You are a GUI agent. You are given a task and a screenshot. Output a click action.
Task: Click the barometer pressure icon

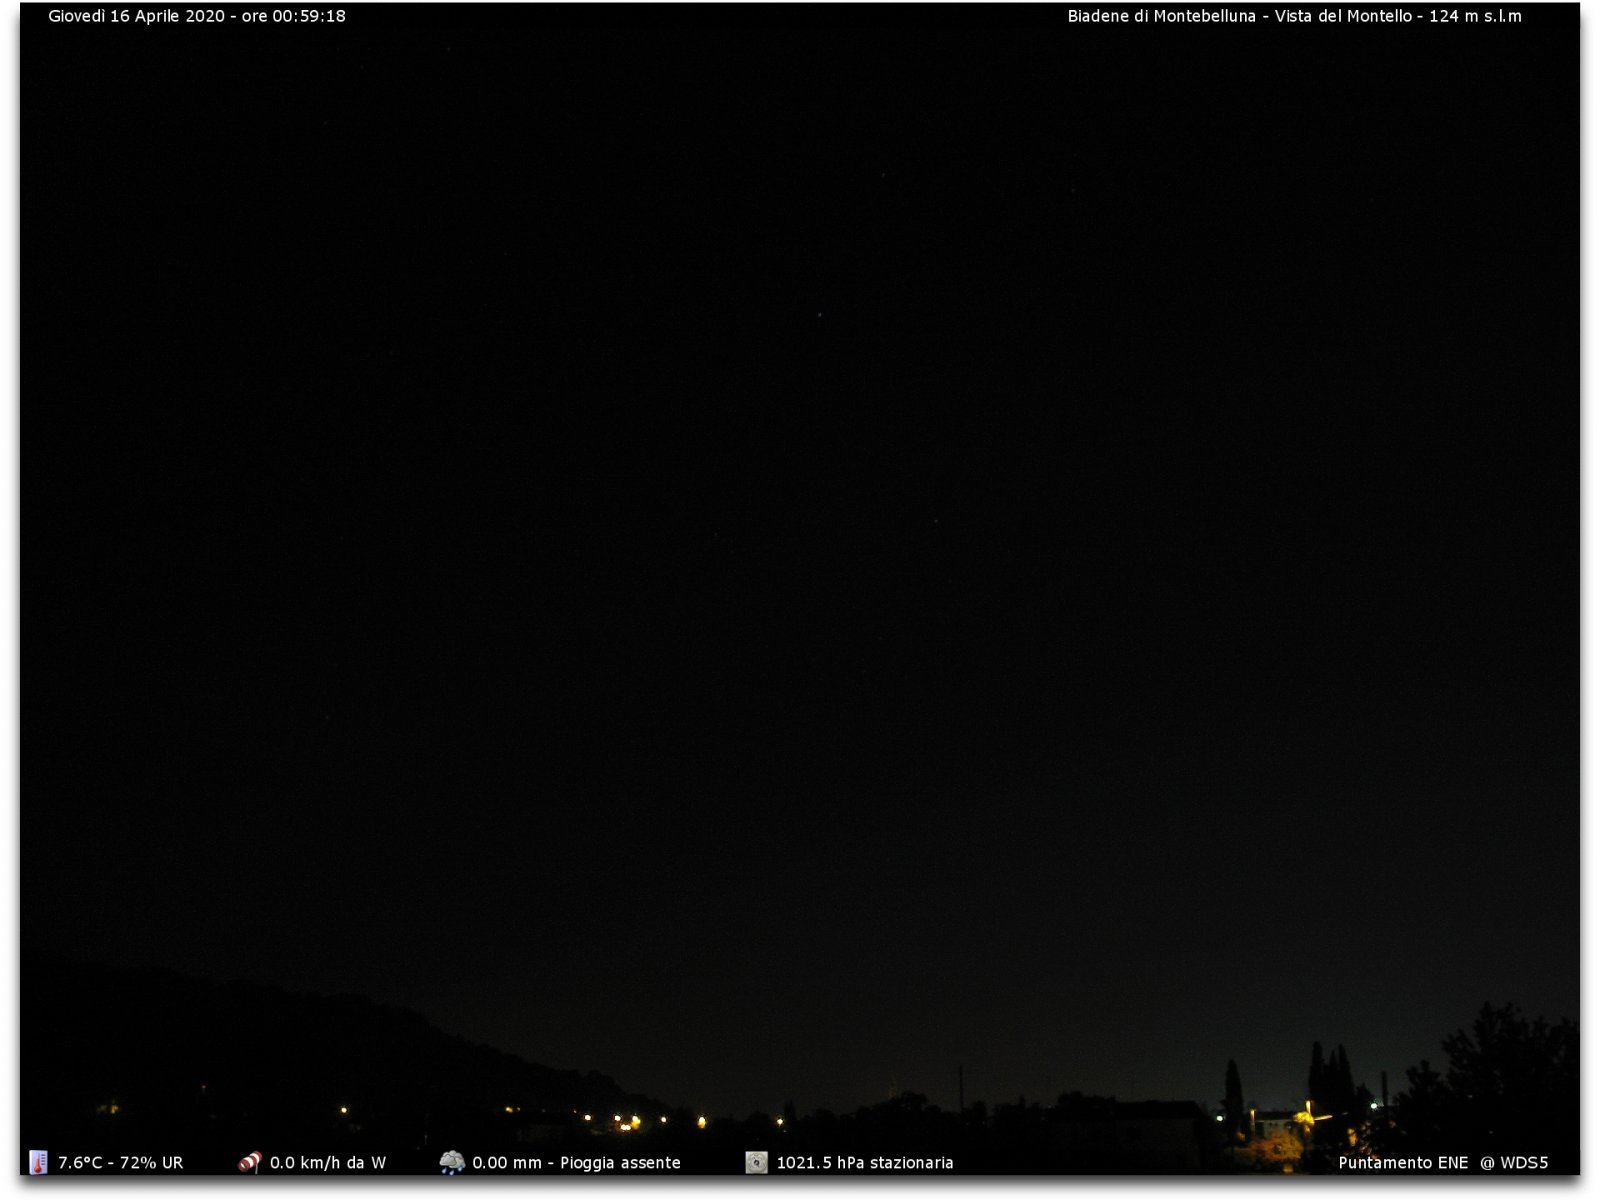click(757, 1162)
